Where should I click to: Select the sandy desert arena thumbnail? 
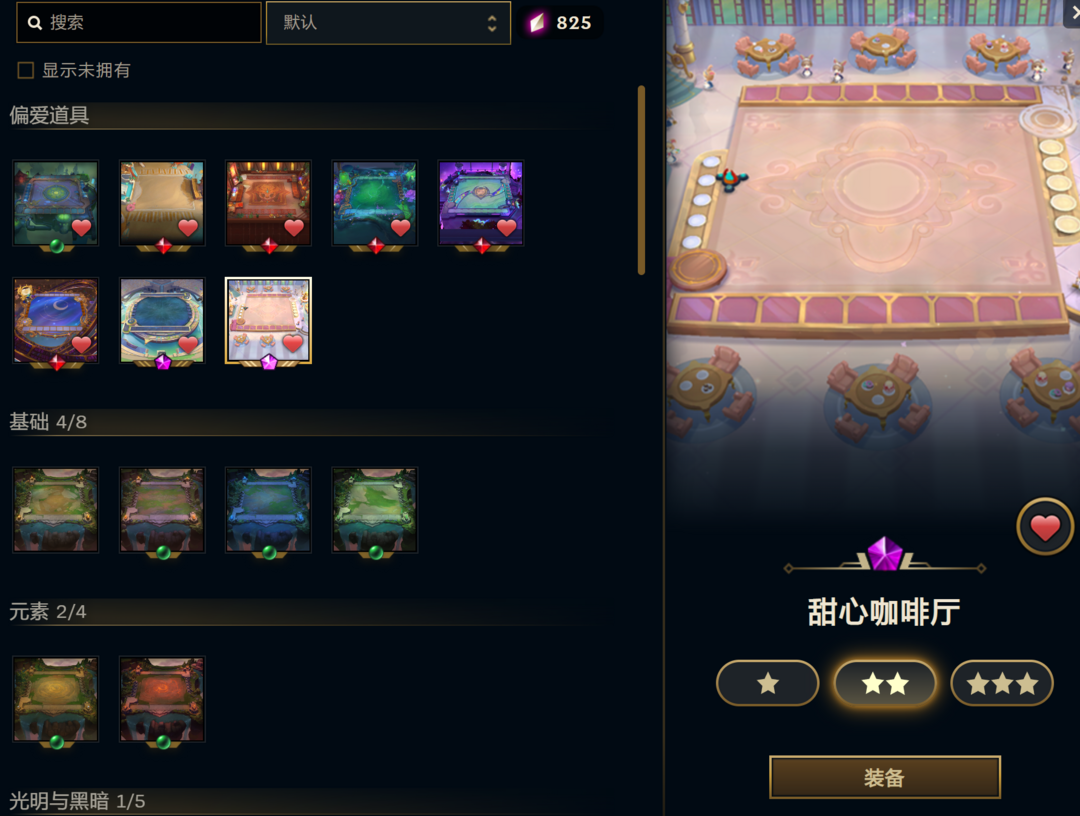(162, 203)
